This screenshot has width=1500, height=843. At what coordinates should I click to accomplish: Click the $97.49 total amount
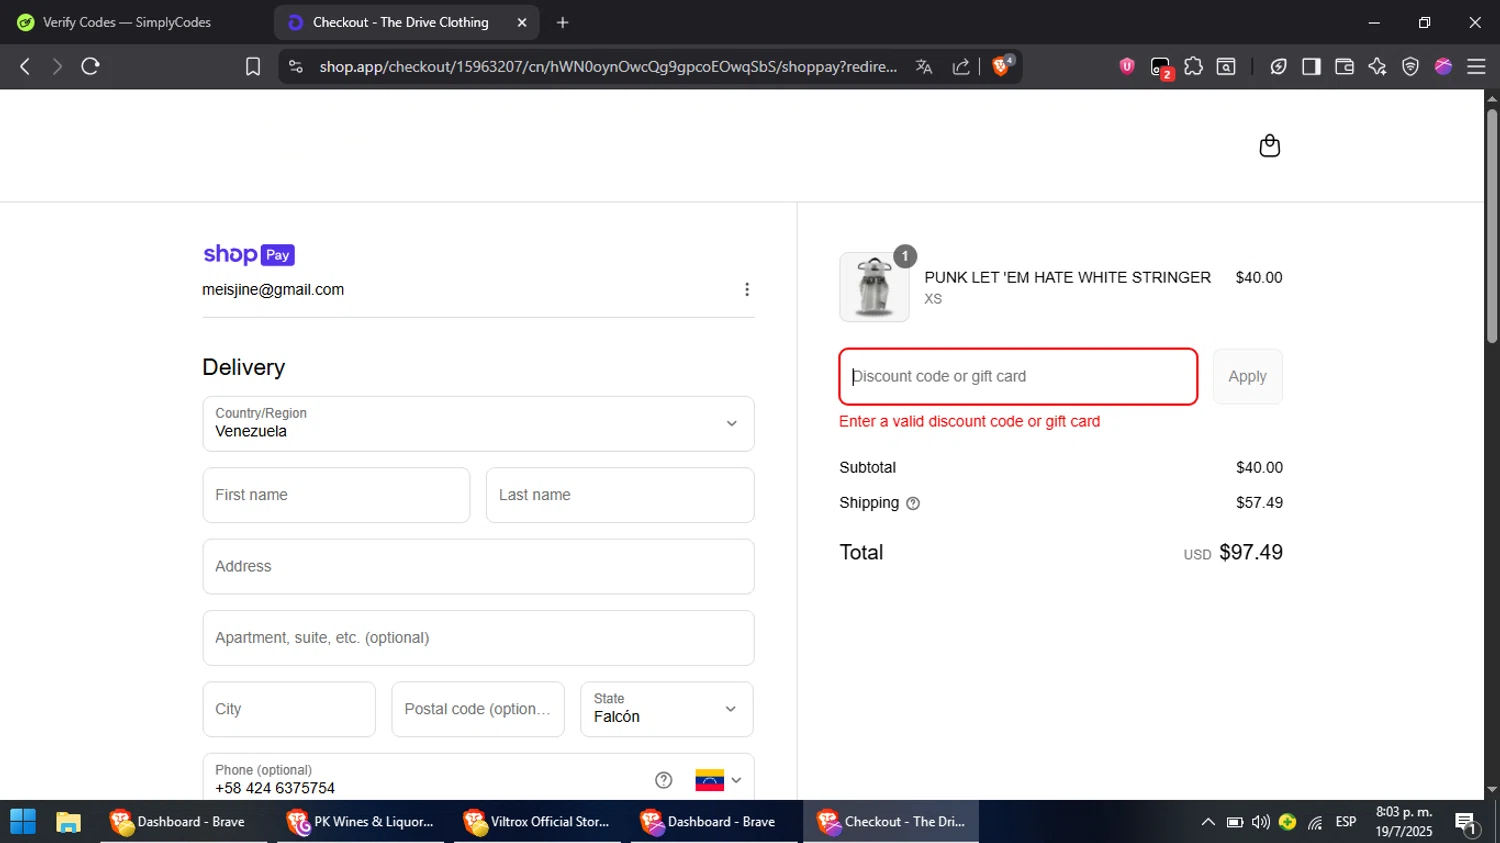[1250, 553]
